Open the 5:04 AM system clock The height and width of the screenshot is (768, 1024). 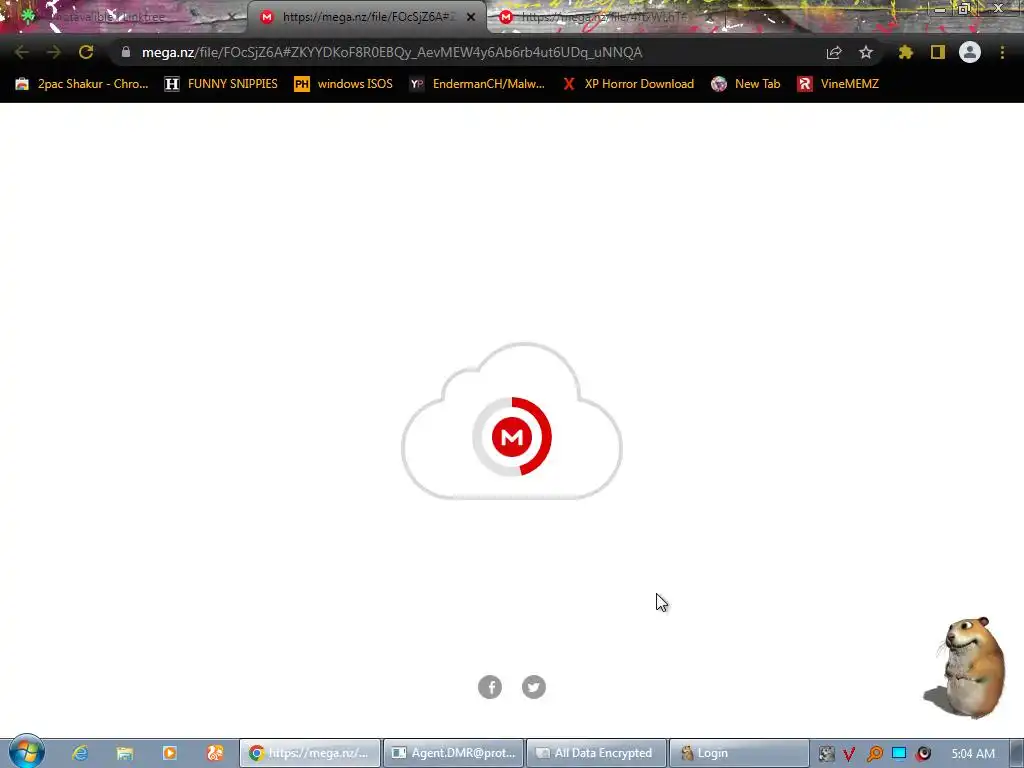coord(973,754)
